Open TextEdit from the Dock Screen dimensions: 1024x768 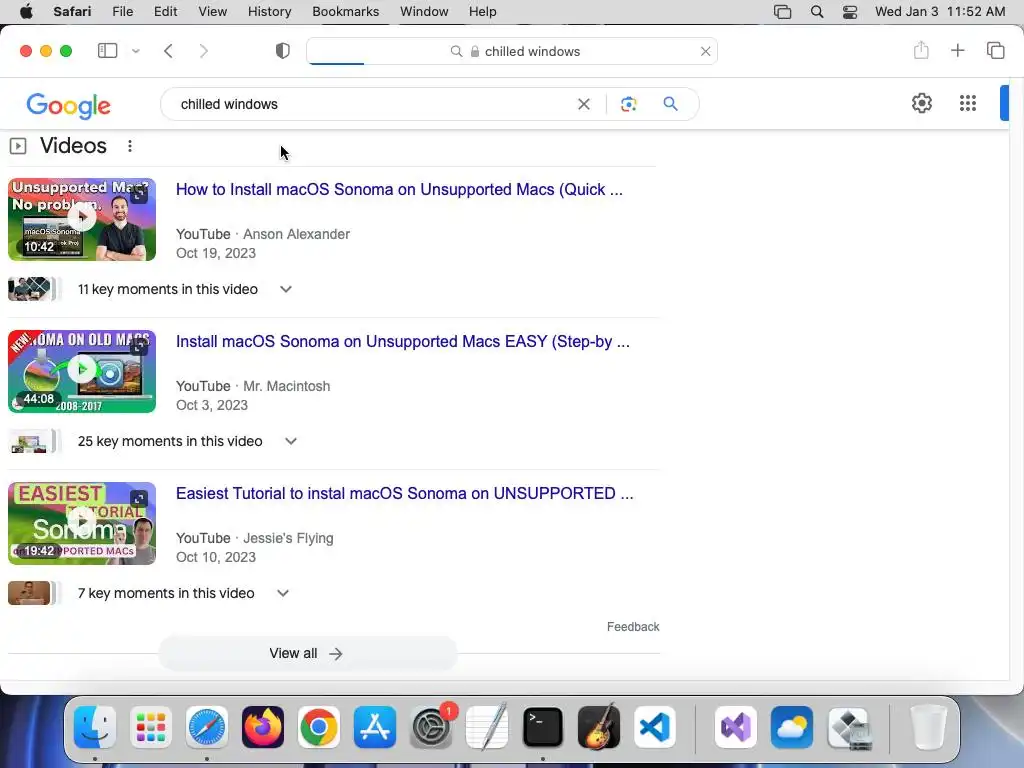click(x=487, y=727)
